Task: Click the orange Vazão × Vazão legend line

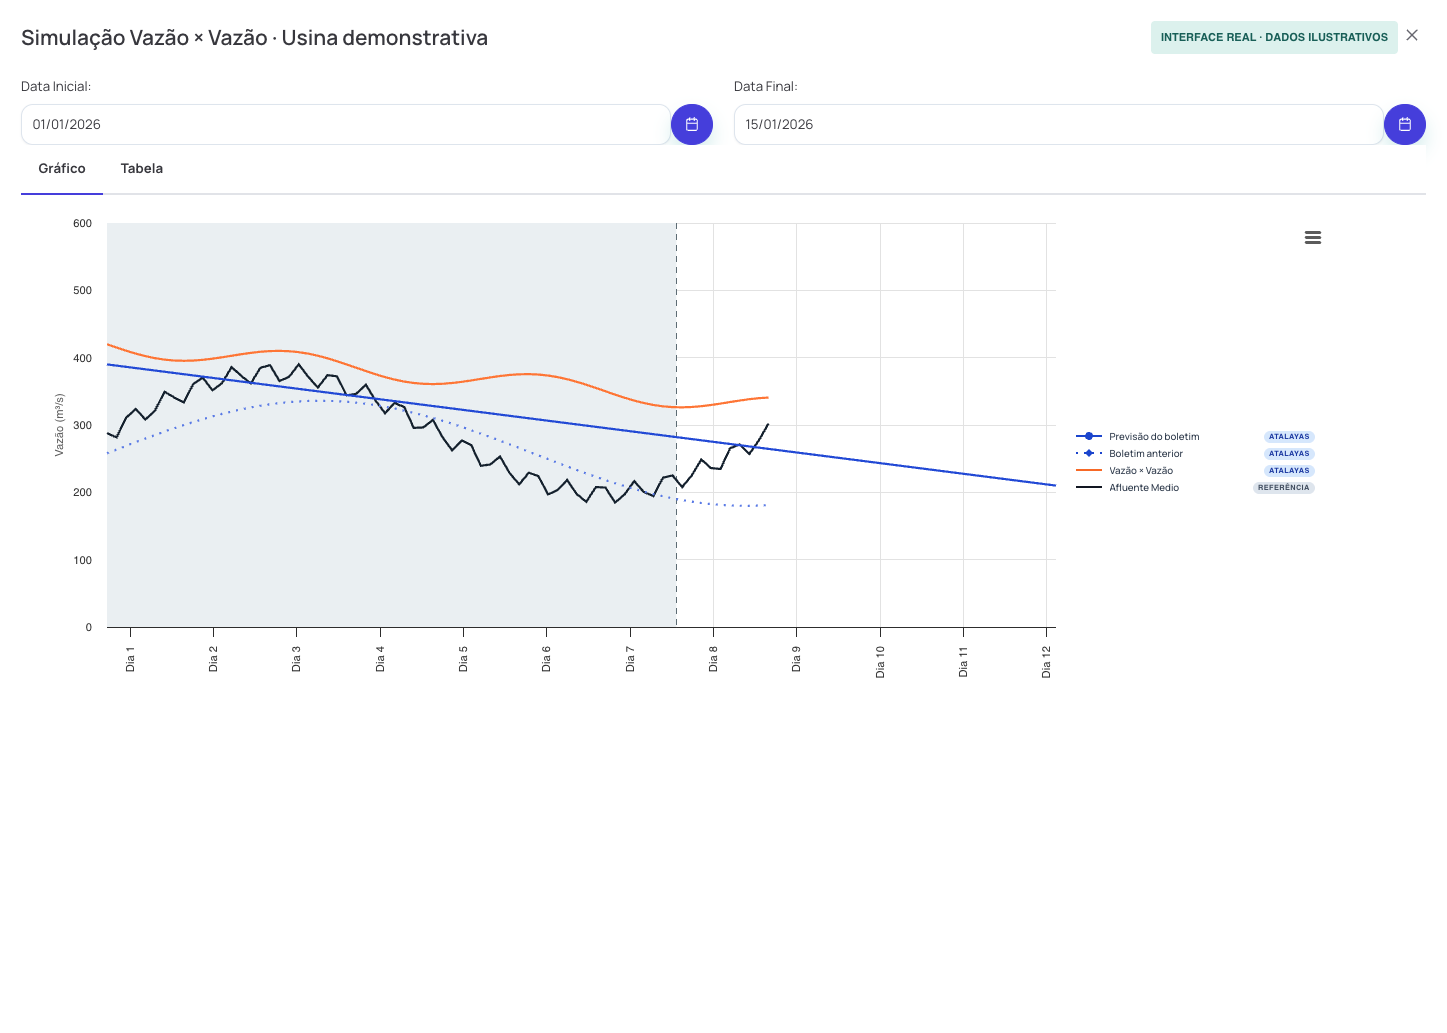Action: coord(1089,470)
